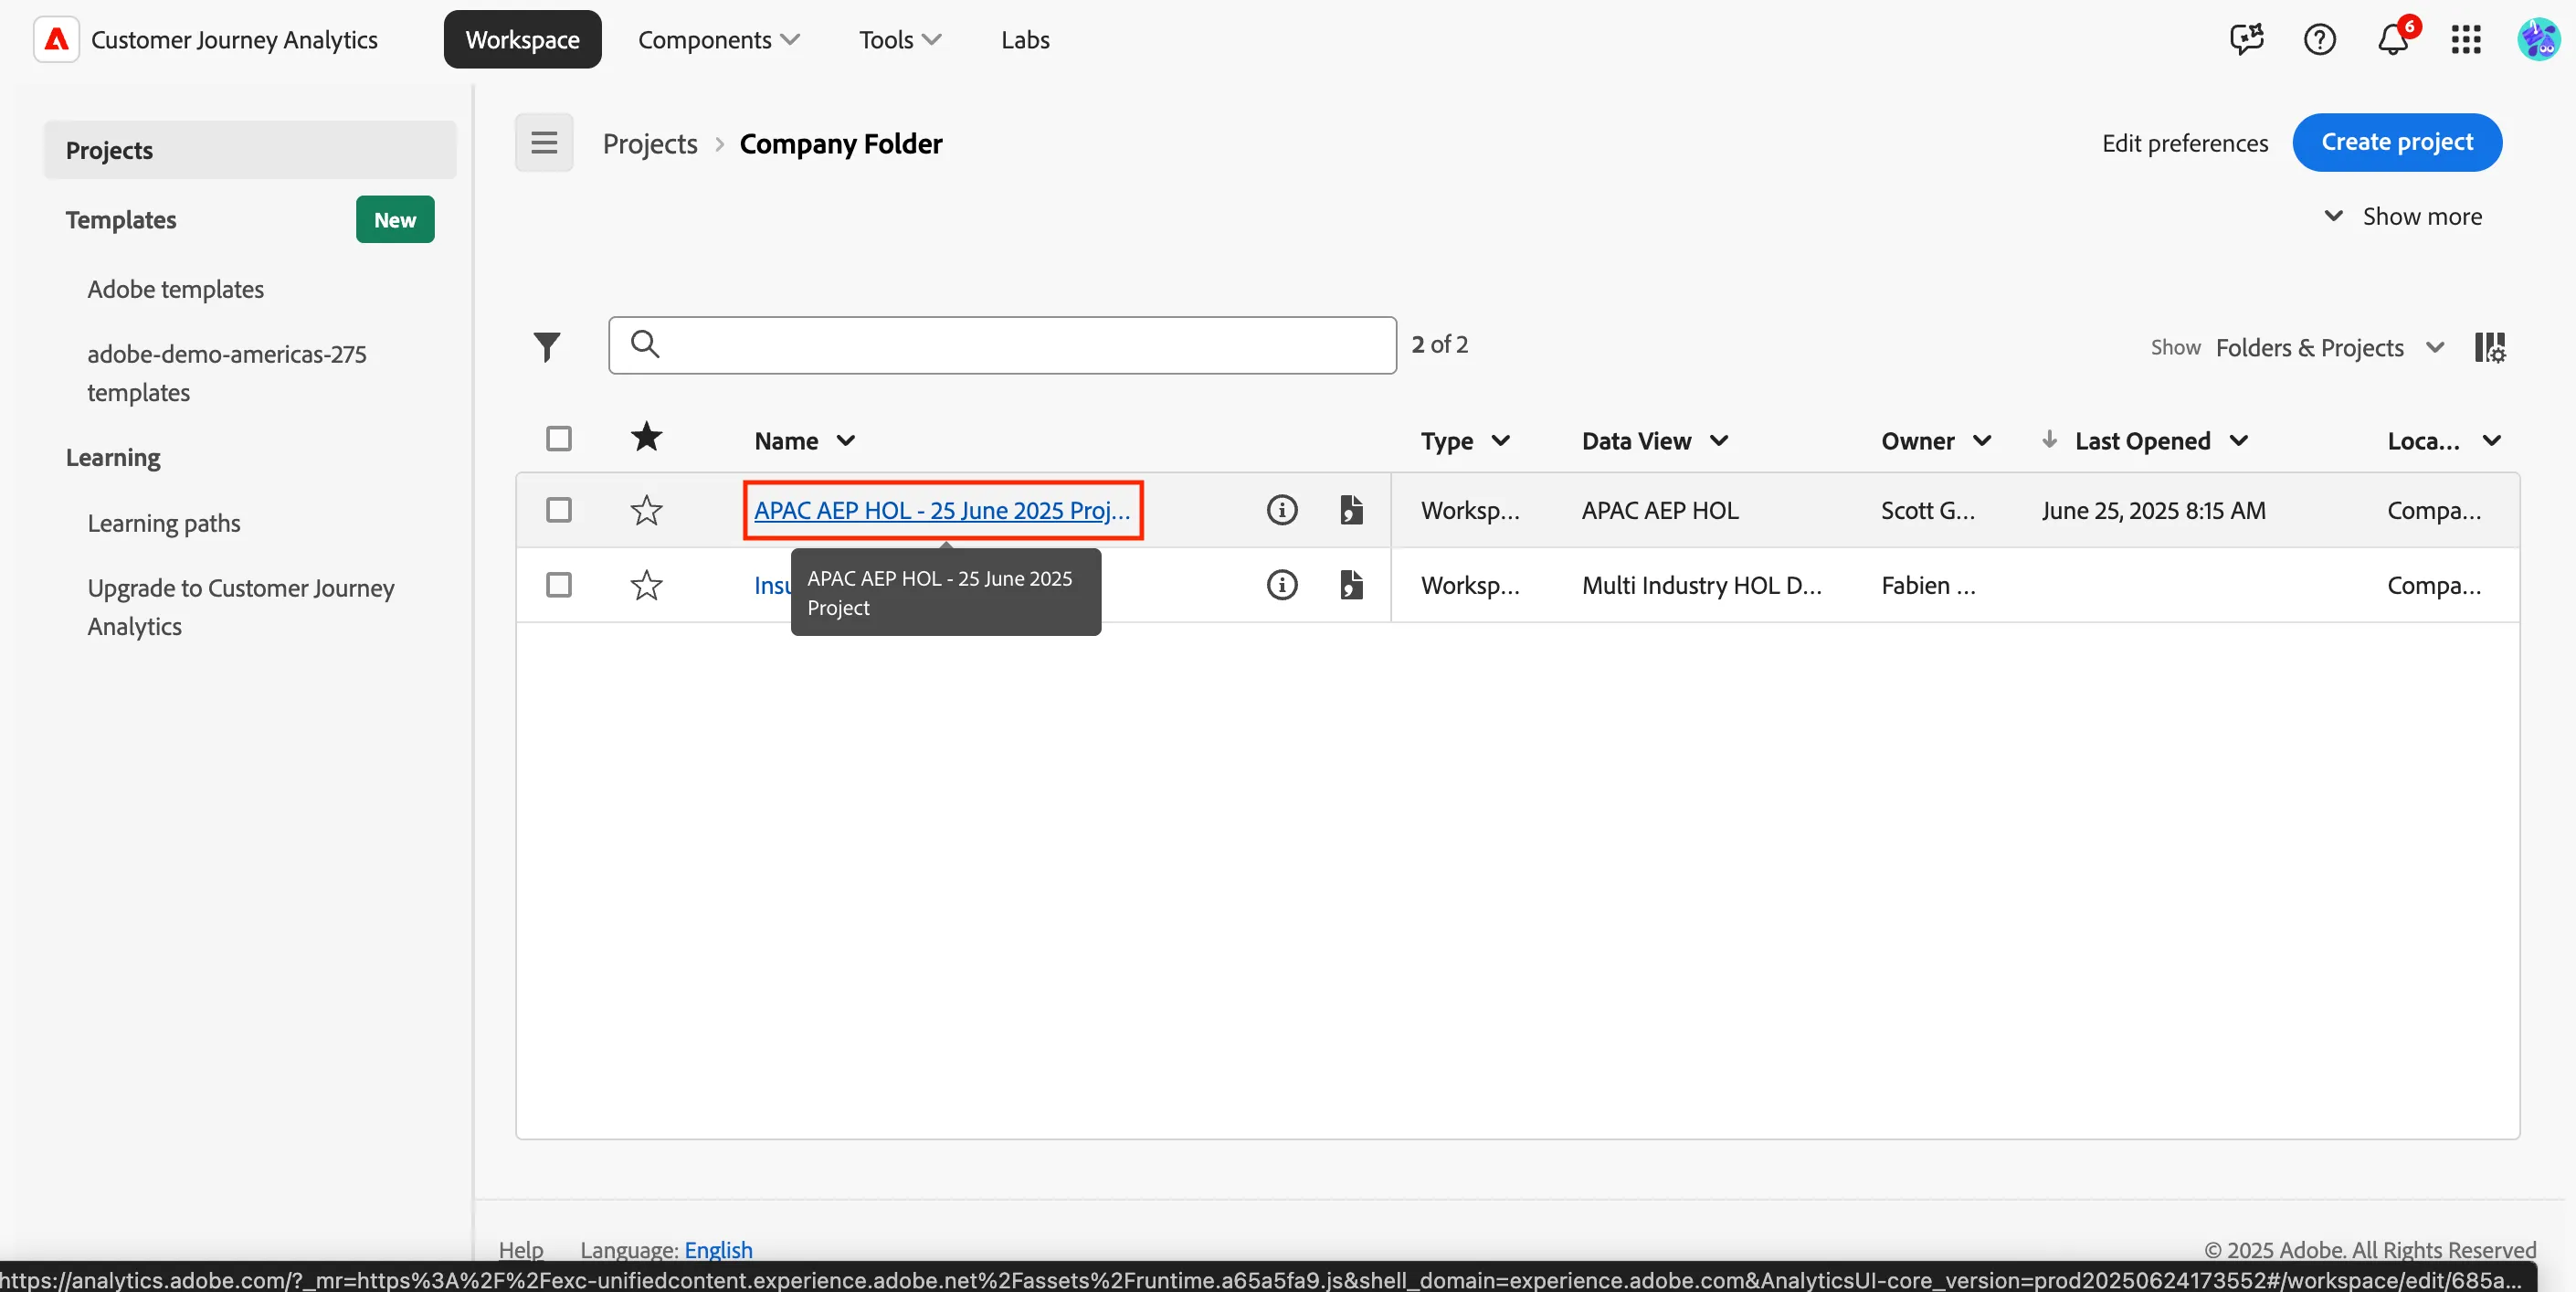The width and height of the screenshot is (2576, 1292).
Task: Open Type column chevron menu
Action: click(1501, 441)
